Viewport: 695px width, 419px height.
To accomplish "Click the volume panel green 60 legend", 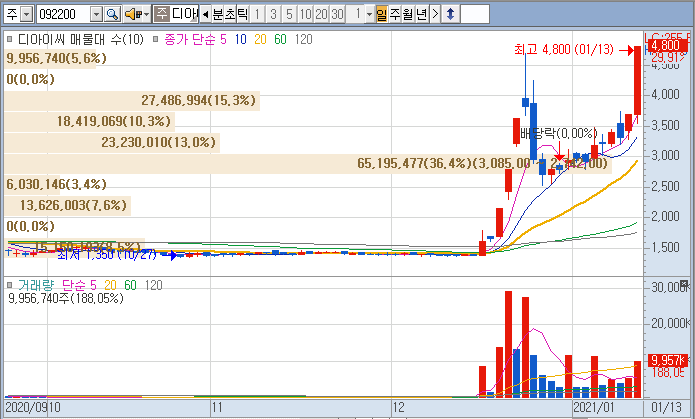I will [130, 285].
